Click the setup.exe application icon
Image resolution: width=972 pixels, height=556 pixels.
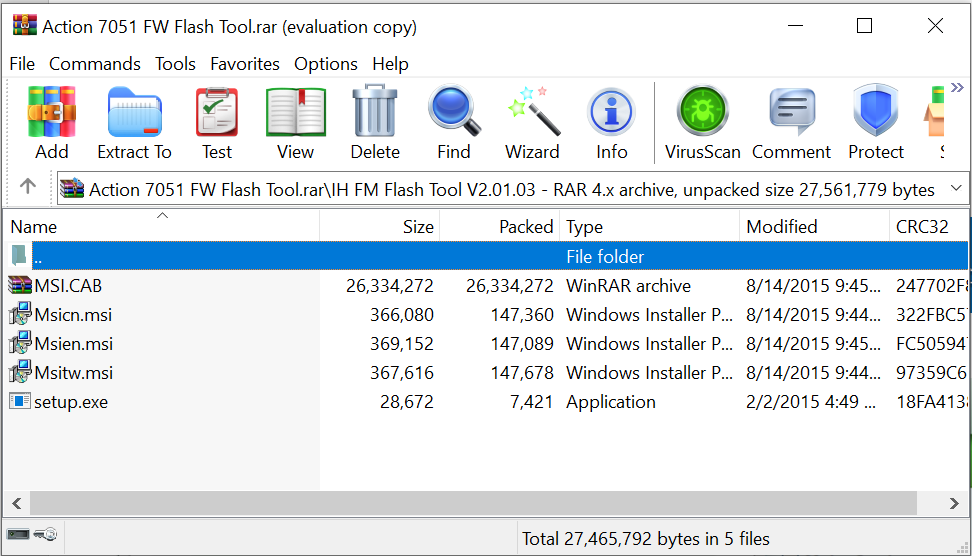20,401
